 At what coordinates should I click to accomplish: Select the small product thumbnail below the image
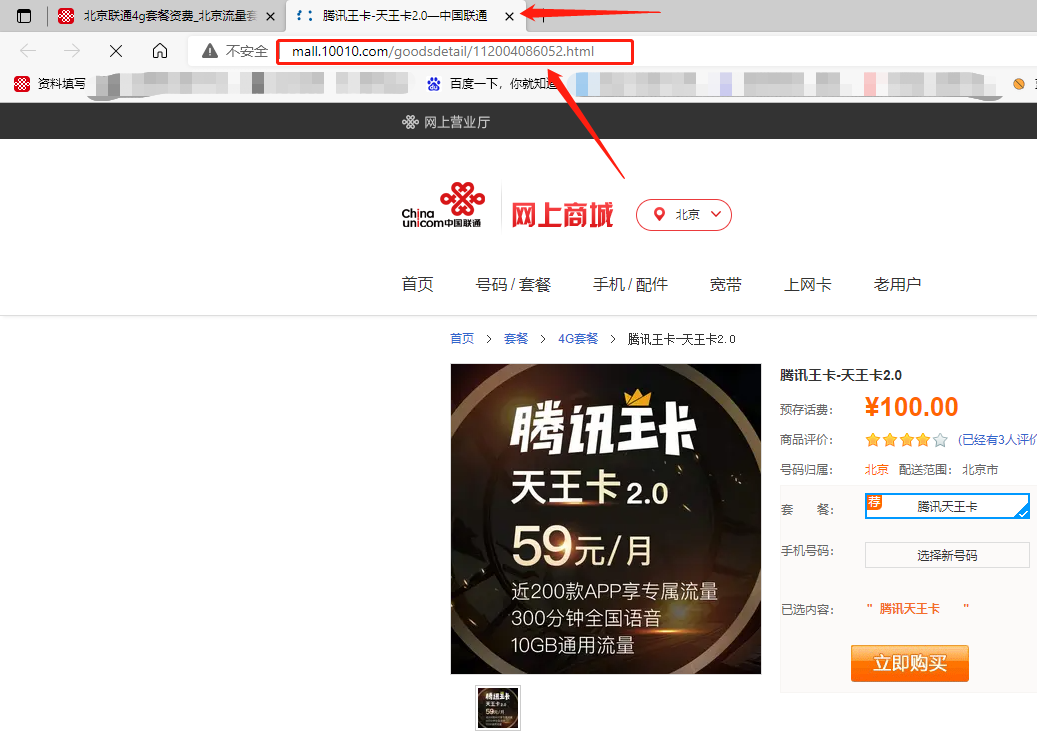point(498,708)
